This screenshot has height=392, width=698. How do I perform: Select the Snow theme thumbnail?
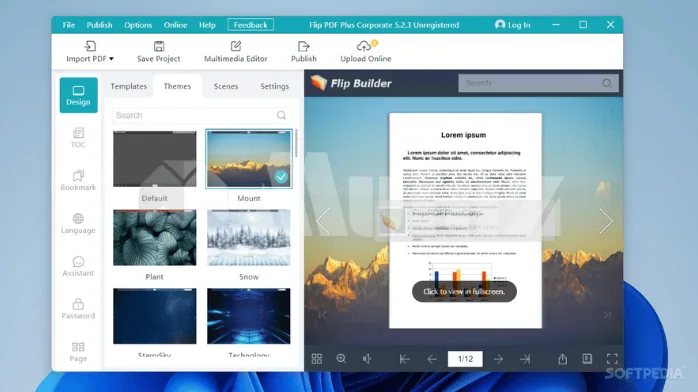249,238
